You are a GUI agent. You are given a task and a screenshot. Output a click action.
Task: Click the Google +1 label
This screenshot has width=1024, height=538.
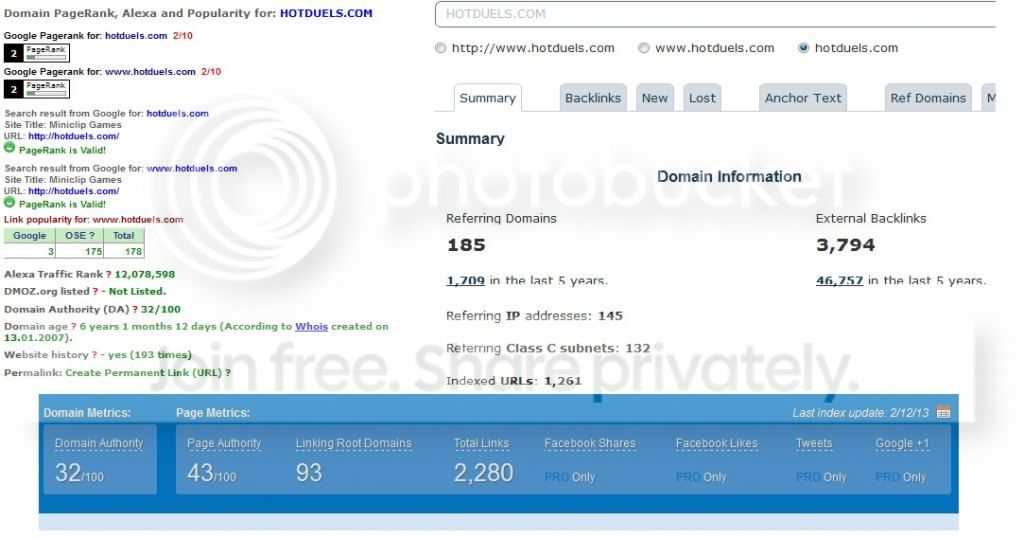tap(902, 443)
